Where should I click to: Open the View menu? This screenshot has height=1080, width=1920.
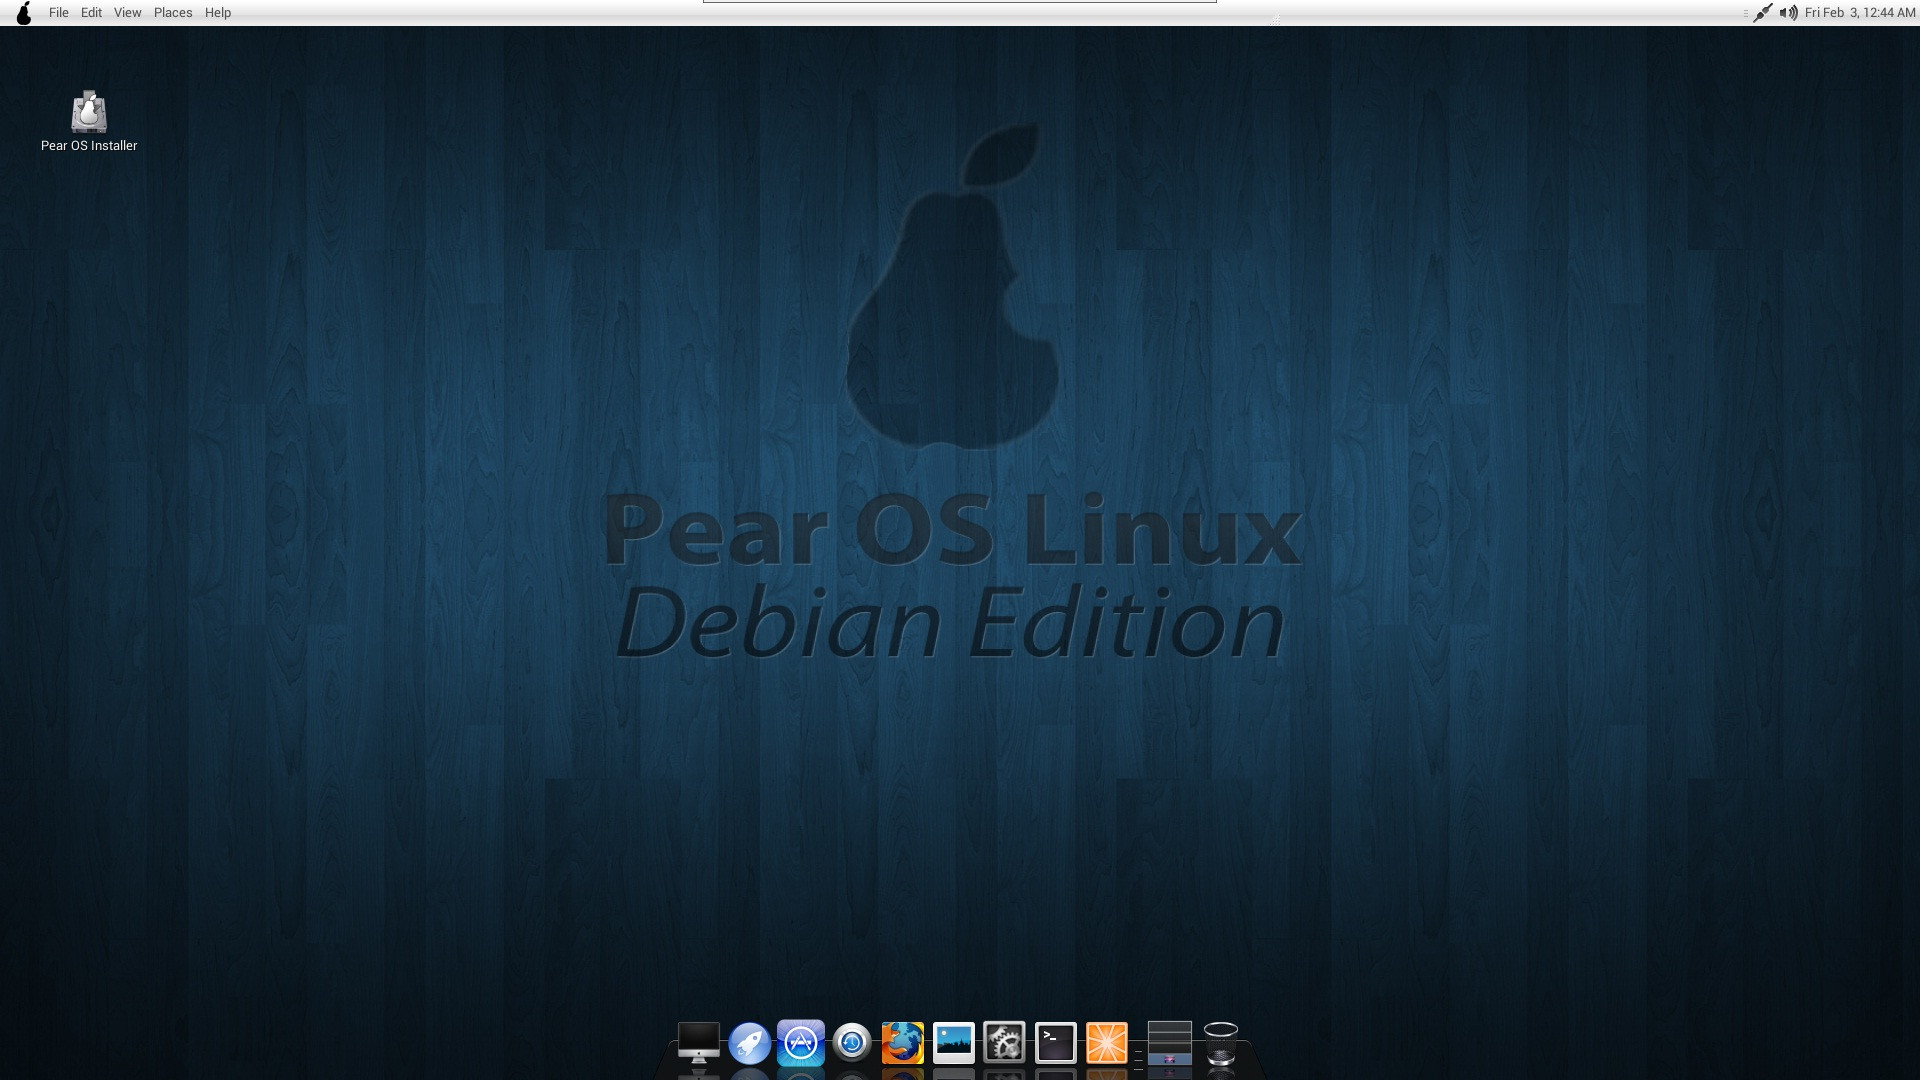click(x=127, y=13)
